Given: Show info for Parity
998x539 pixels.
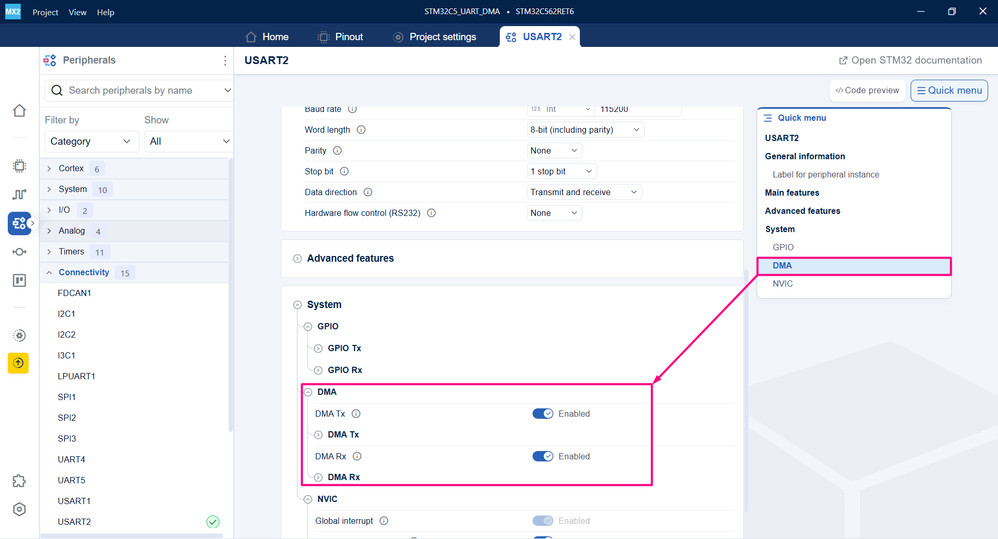Looking at the screenshot, I should pyautogui.click(x=337, y=151).
